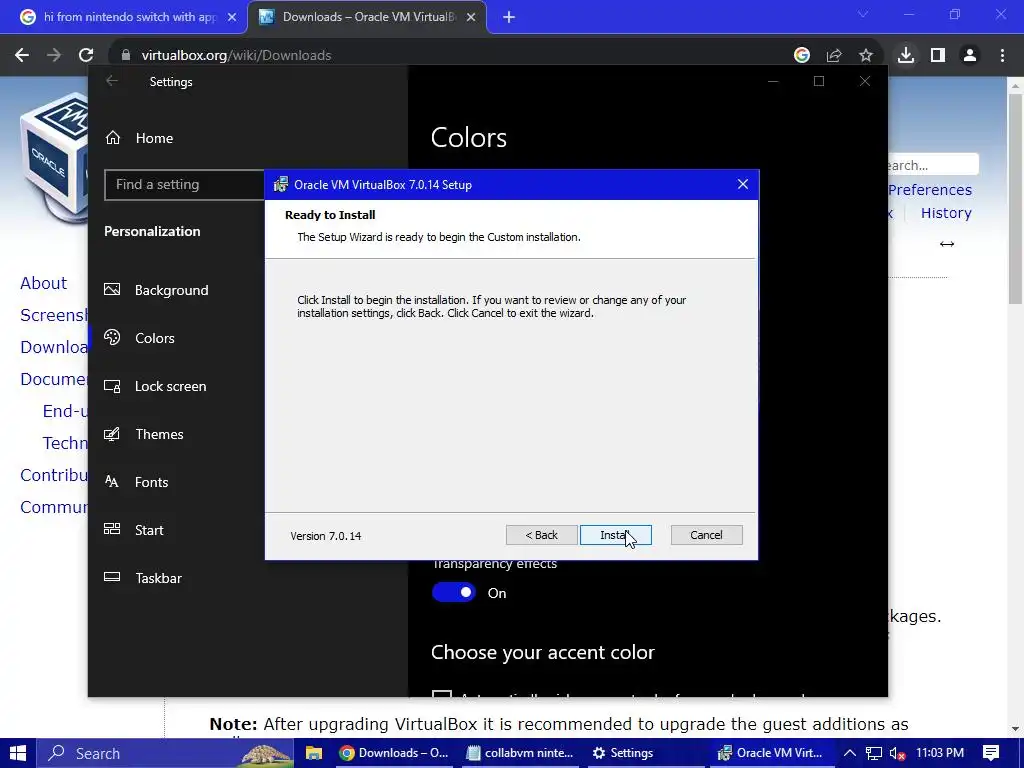
Task: Click the Home icon in Settings sidebar
Action: 113,138
